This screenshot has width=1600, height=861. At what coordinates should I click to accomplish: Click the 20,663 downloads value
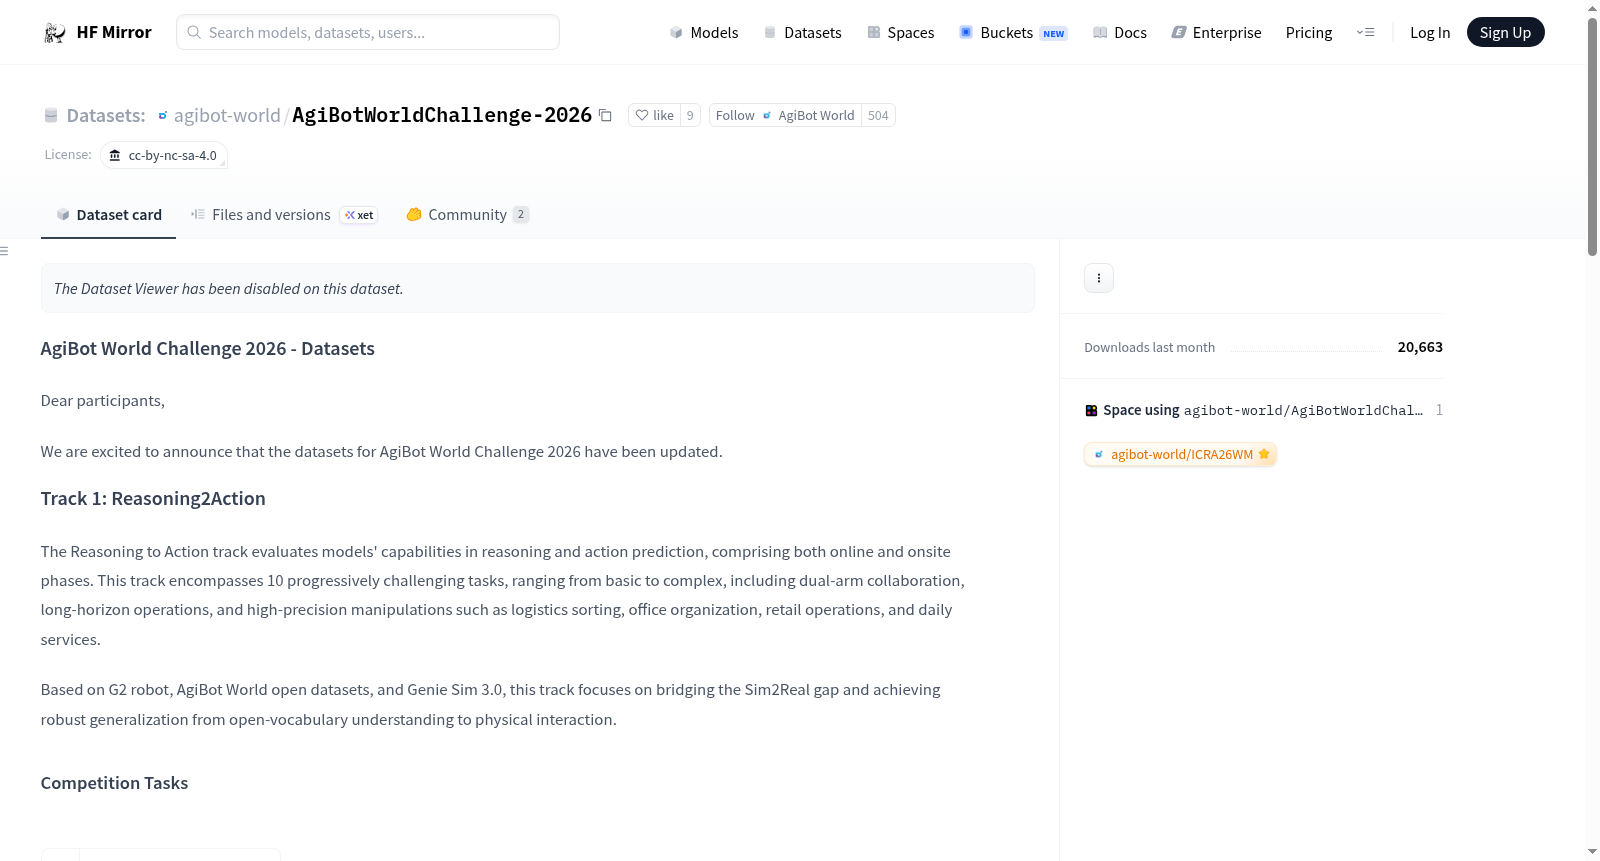tap(1420, 347)
